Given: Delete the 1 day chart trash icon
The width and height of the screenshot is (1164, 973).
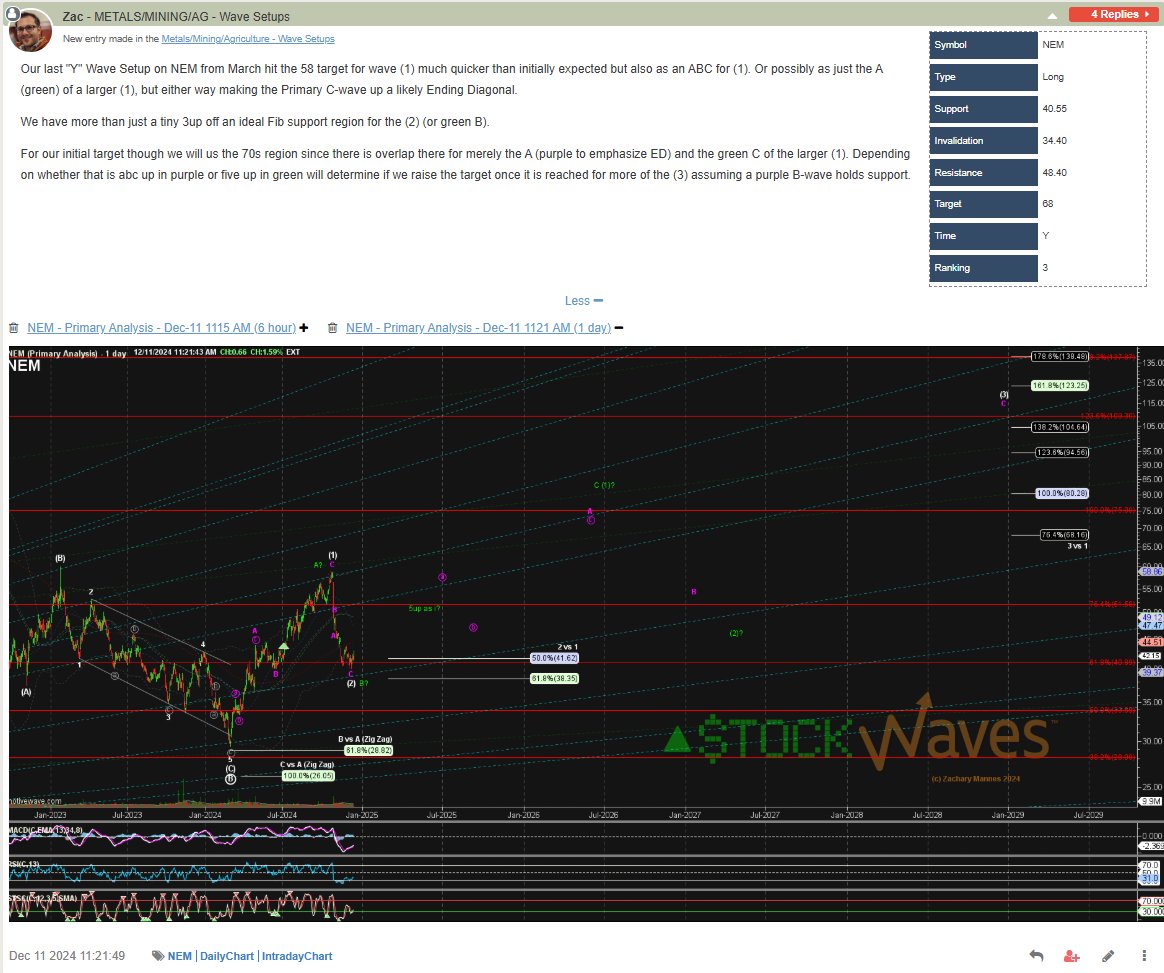Looking at the screenshot, I should click(333, 328).
